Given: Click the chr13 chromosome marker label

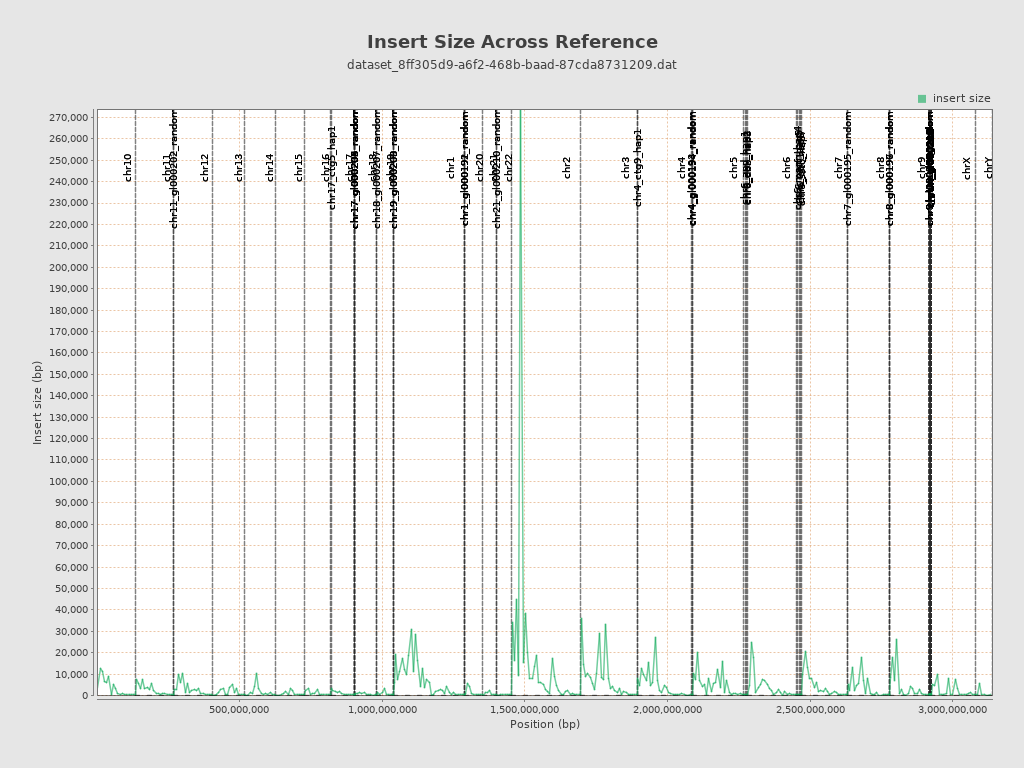Looking at the screenshot, I should click(239, 167).
